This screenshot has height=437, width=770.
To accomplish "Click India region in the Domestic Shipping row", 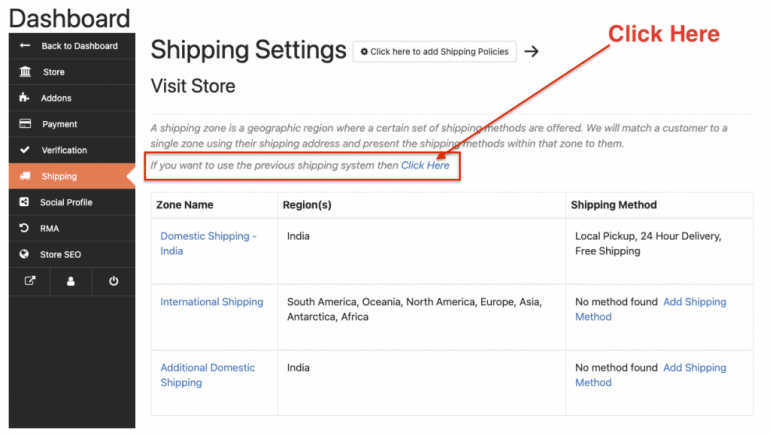I will point(298,236).
